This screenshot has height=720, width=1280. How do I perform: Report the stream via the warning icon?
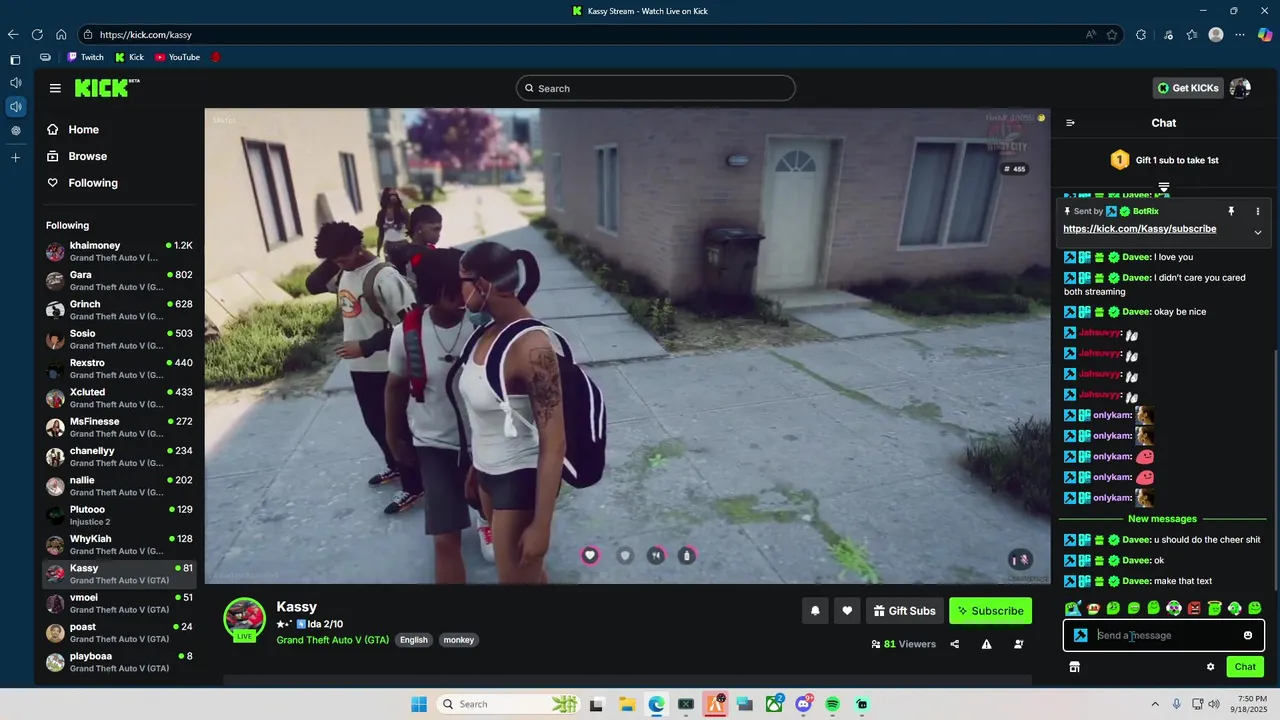click(x=987, y=644)
